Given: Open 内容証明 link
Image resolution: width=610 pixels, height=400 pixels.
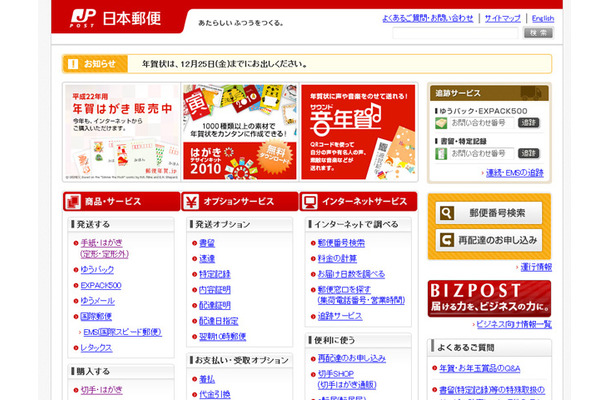Looking at the screenshot, I should pos(215,290).
